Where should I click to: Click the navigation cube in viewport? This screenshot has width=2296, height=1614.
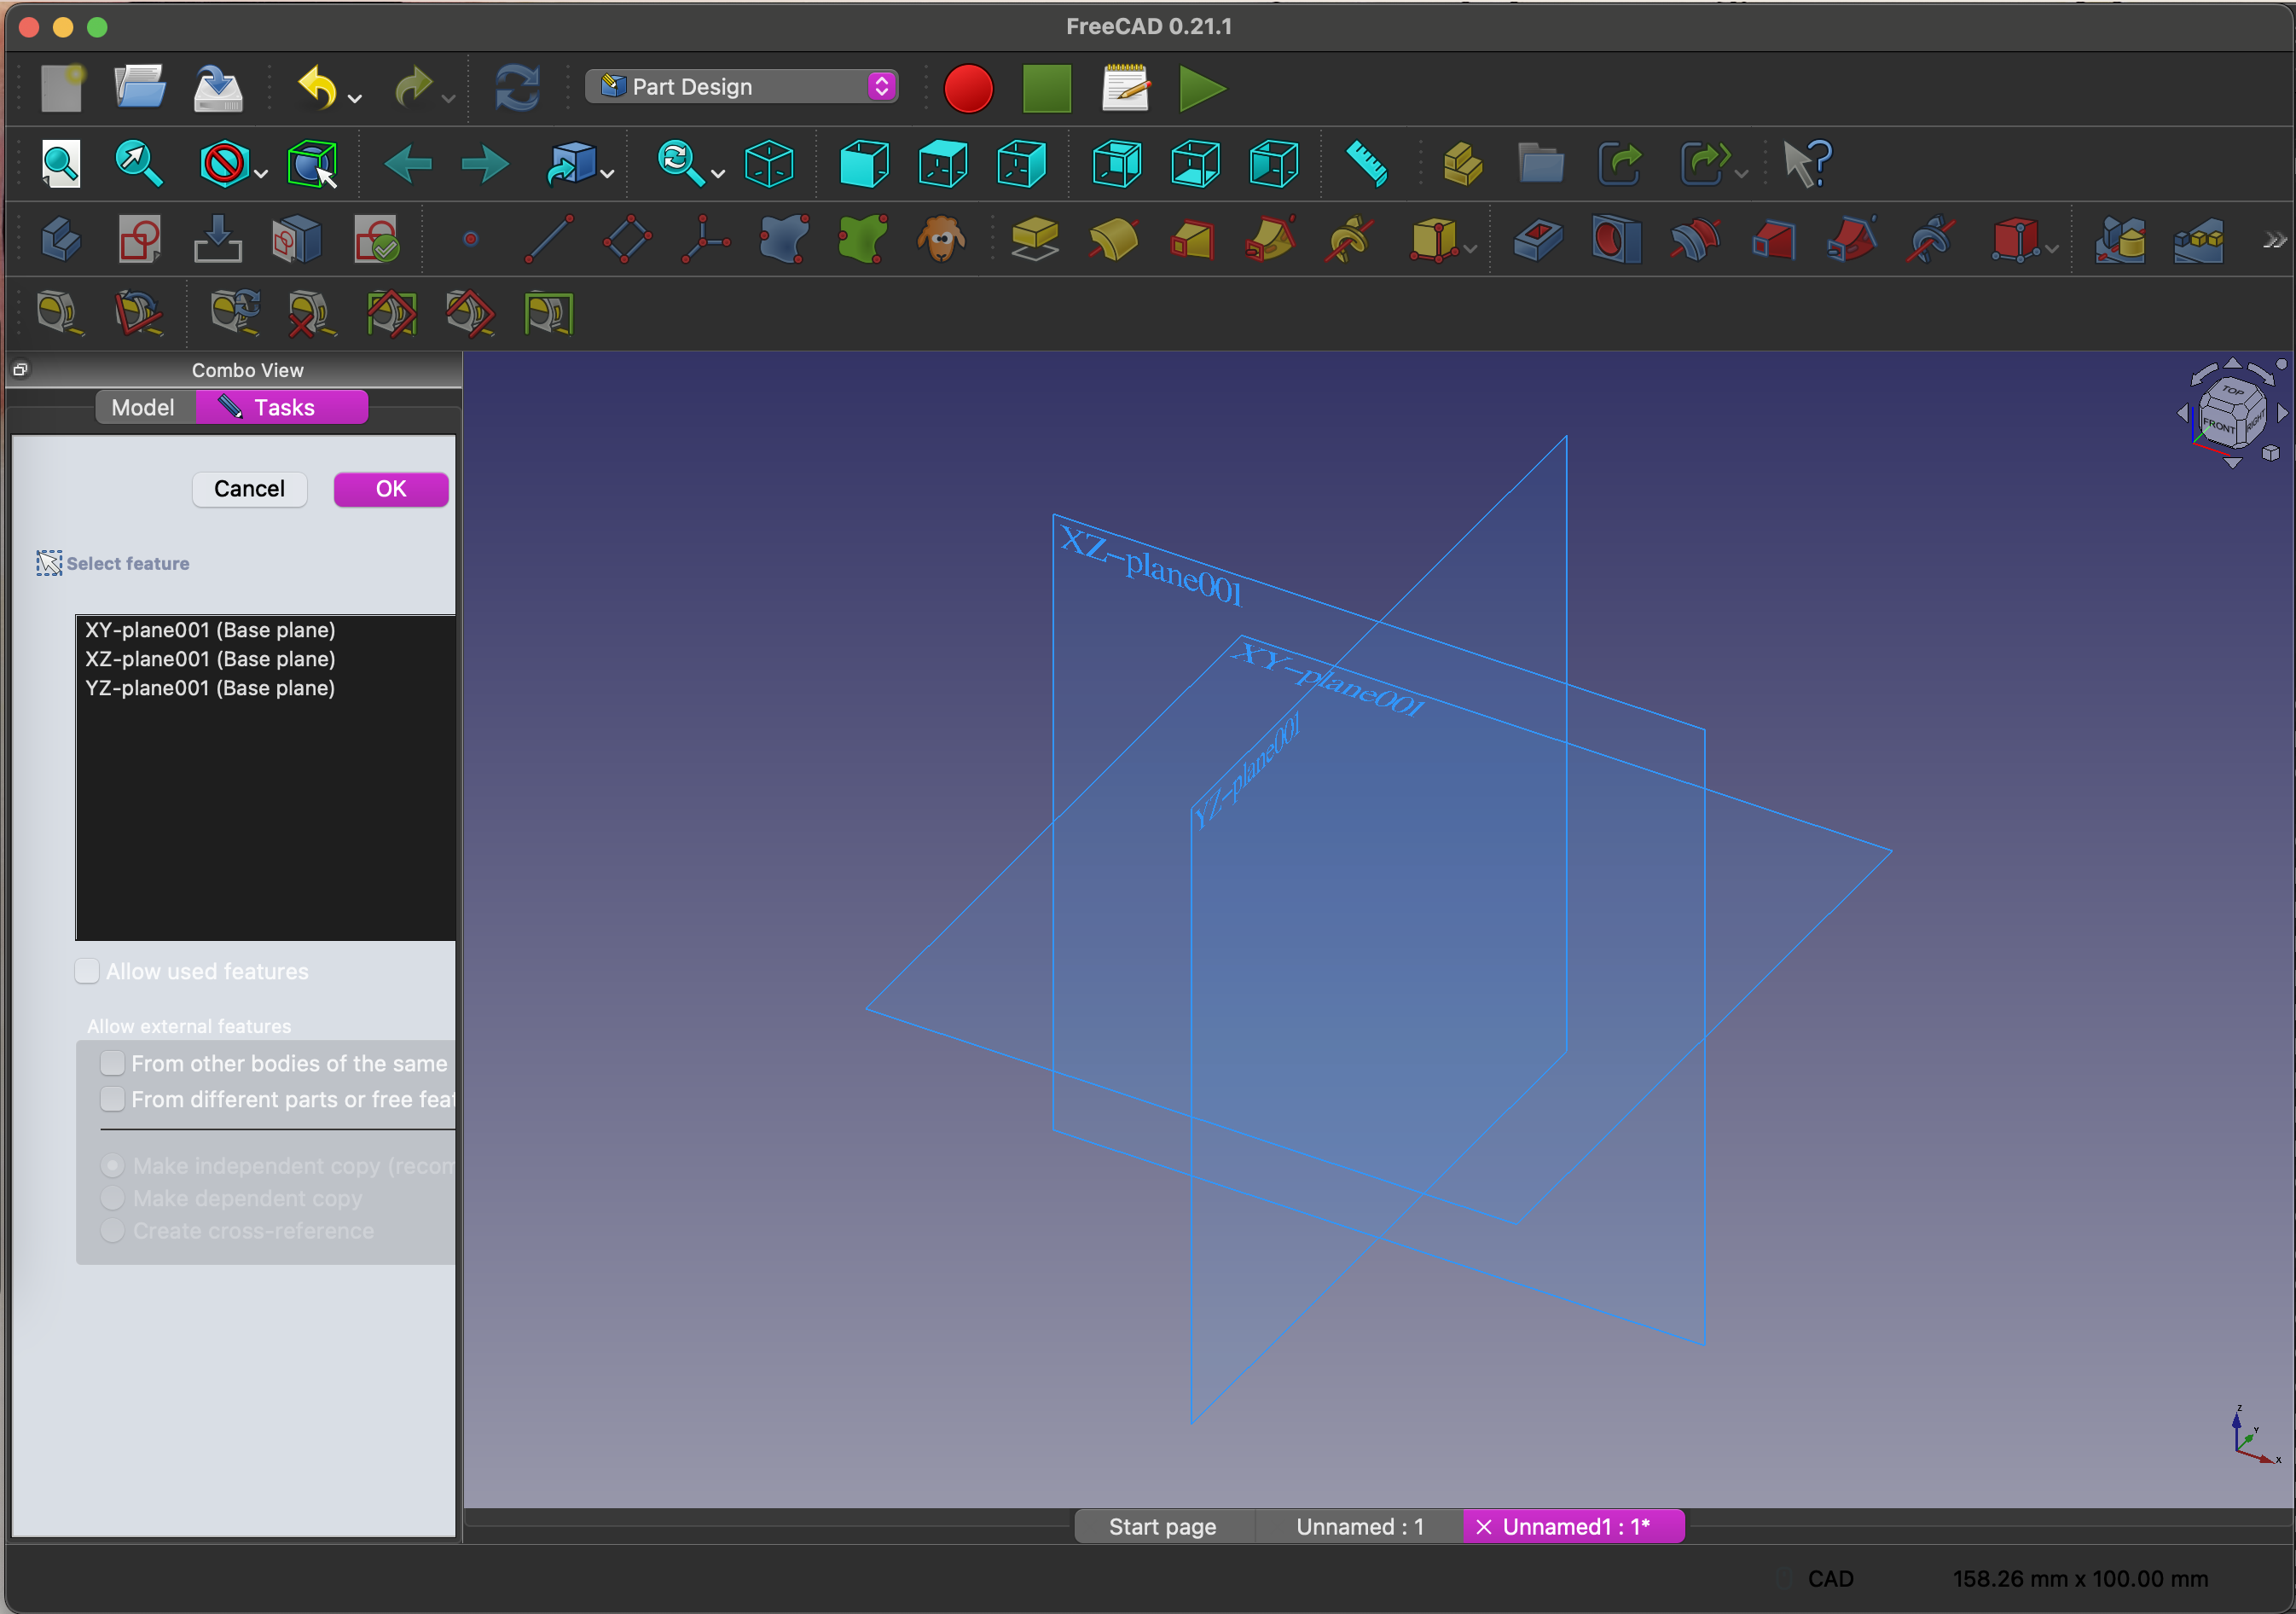[x=2232, y=415]
